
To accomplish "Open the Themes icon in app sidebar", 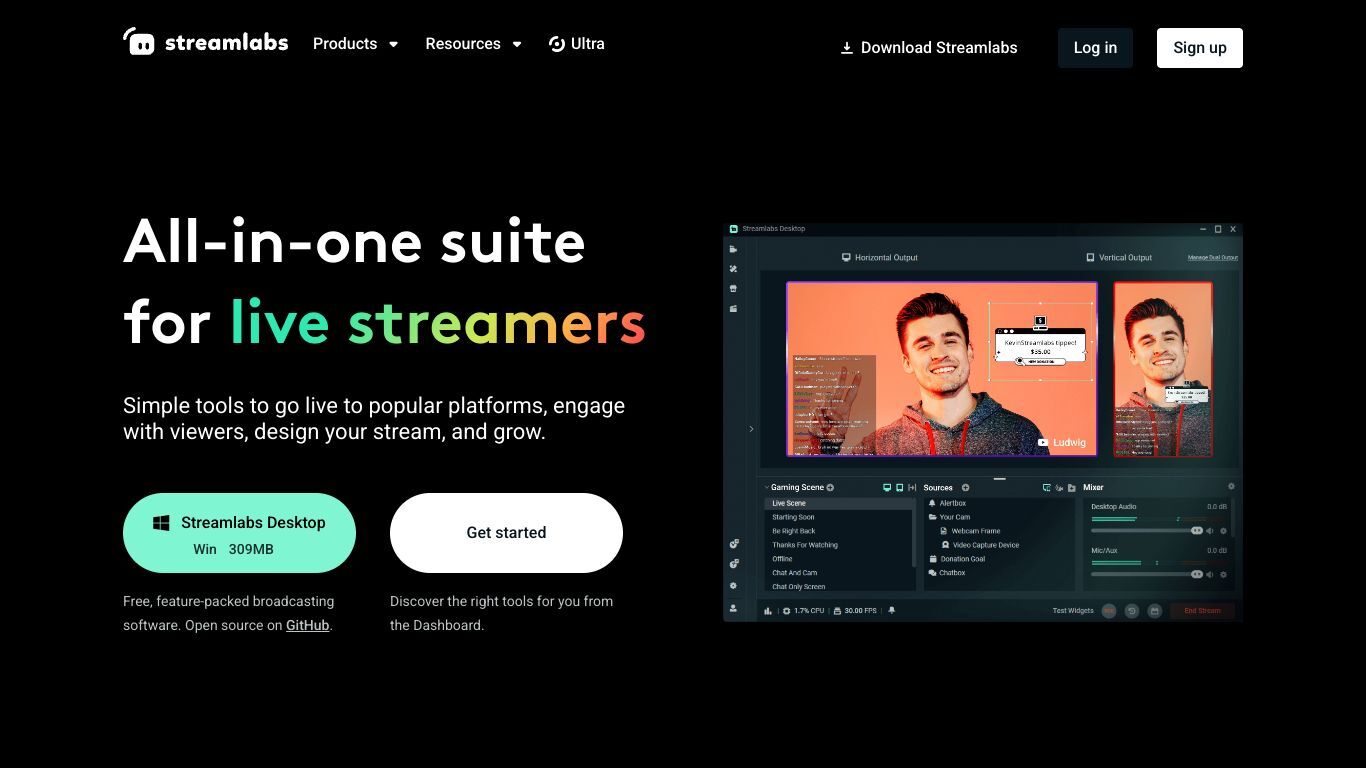I will pyautogui.click(x=734, y=269).
